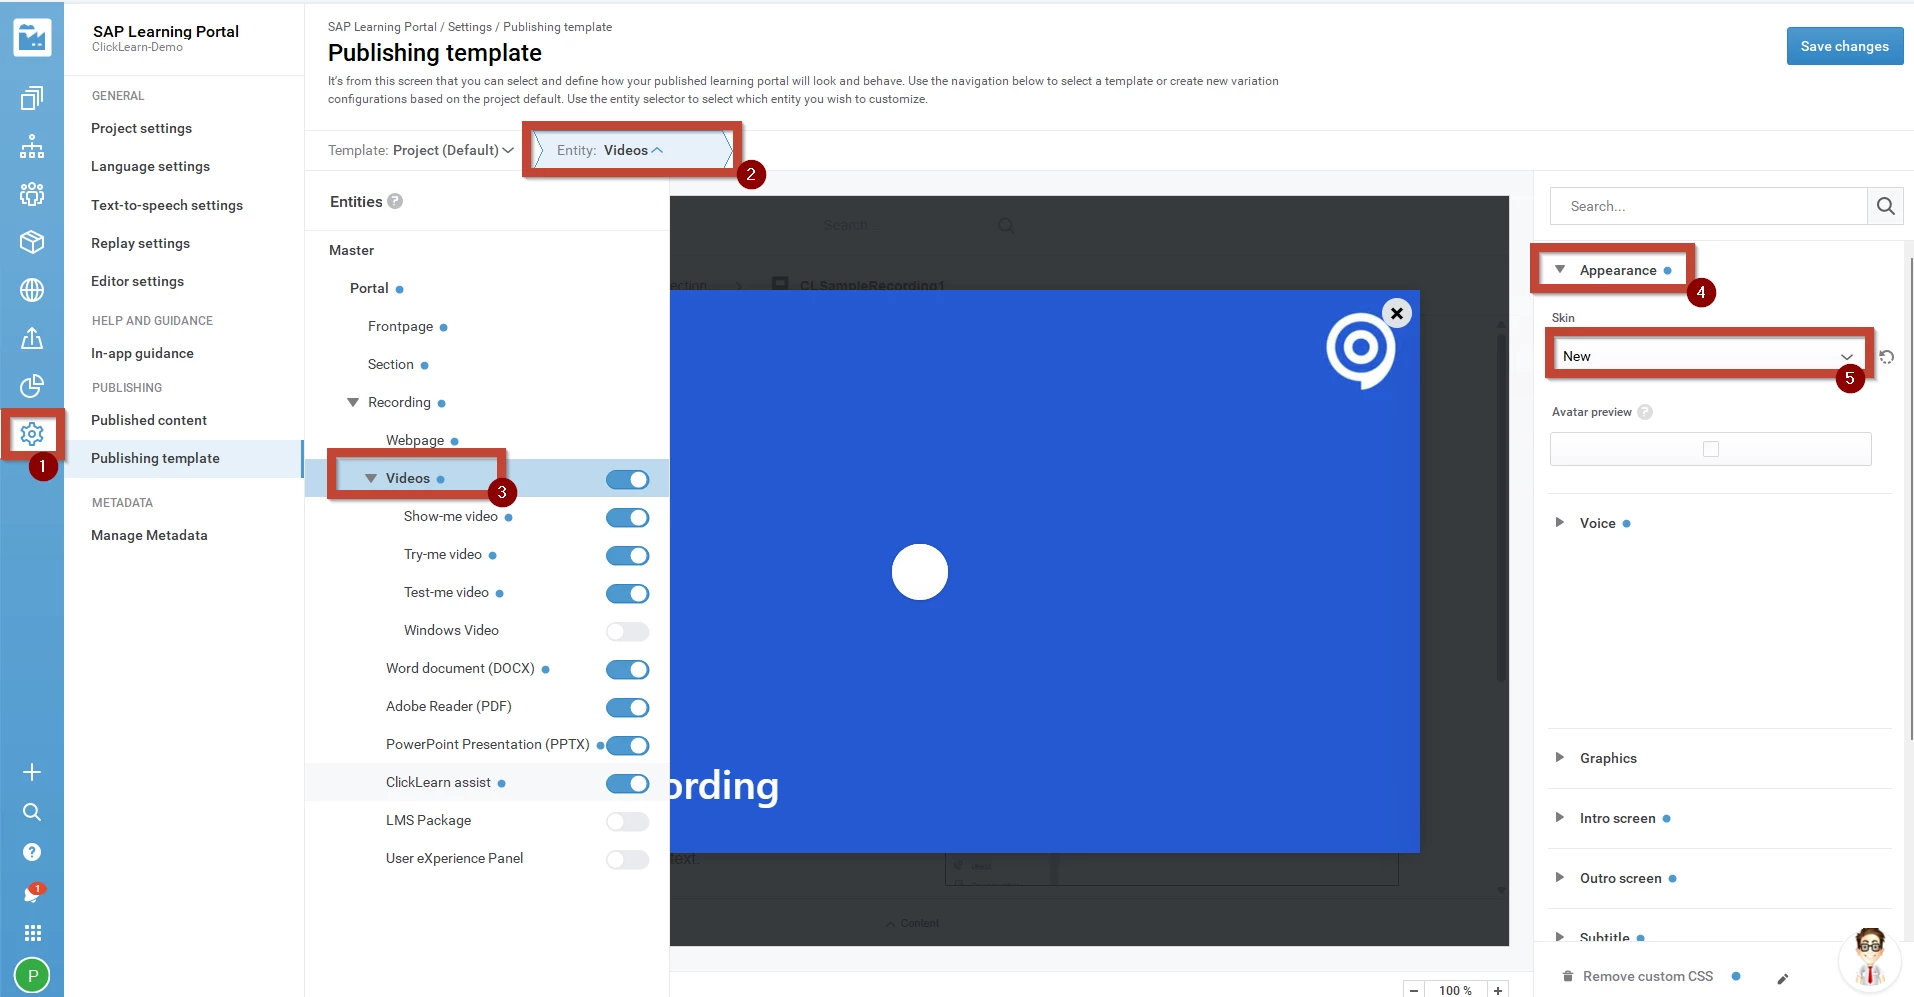Open the people group icon in the rail

(32, 194)
